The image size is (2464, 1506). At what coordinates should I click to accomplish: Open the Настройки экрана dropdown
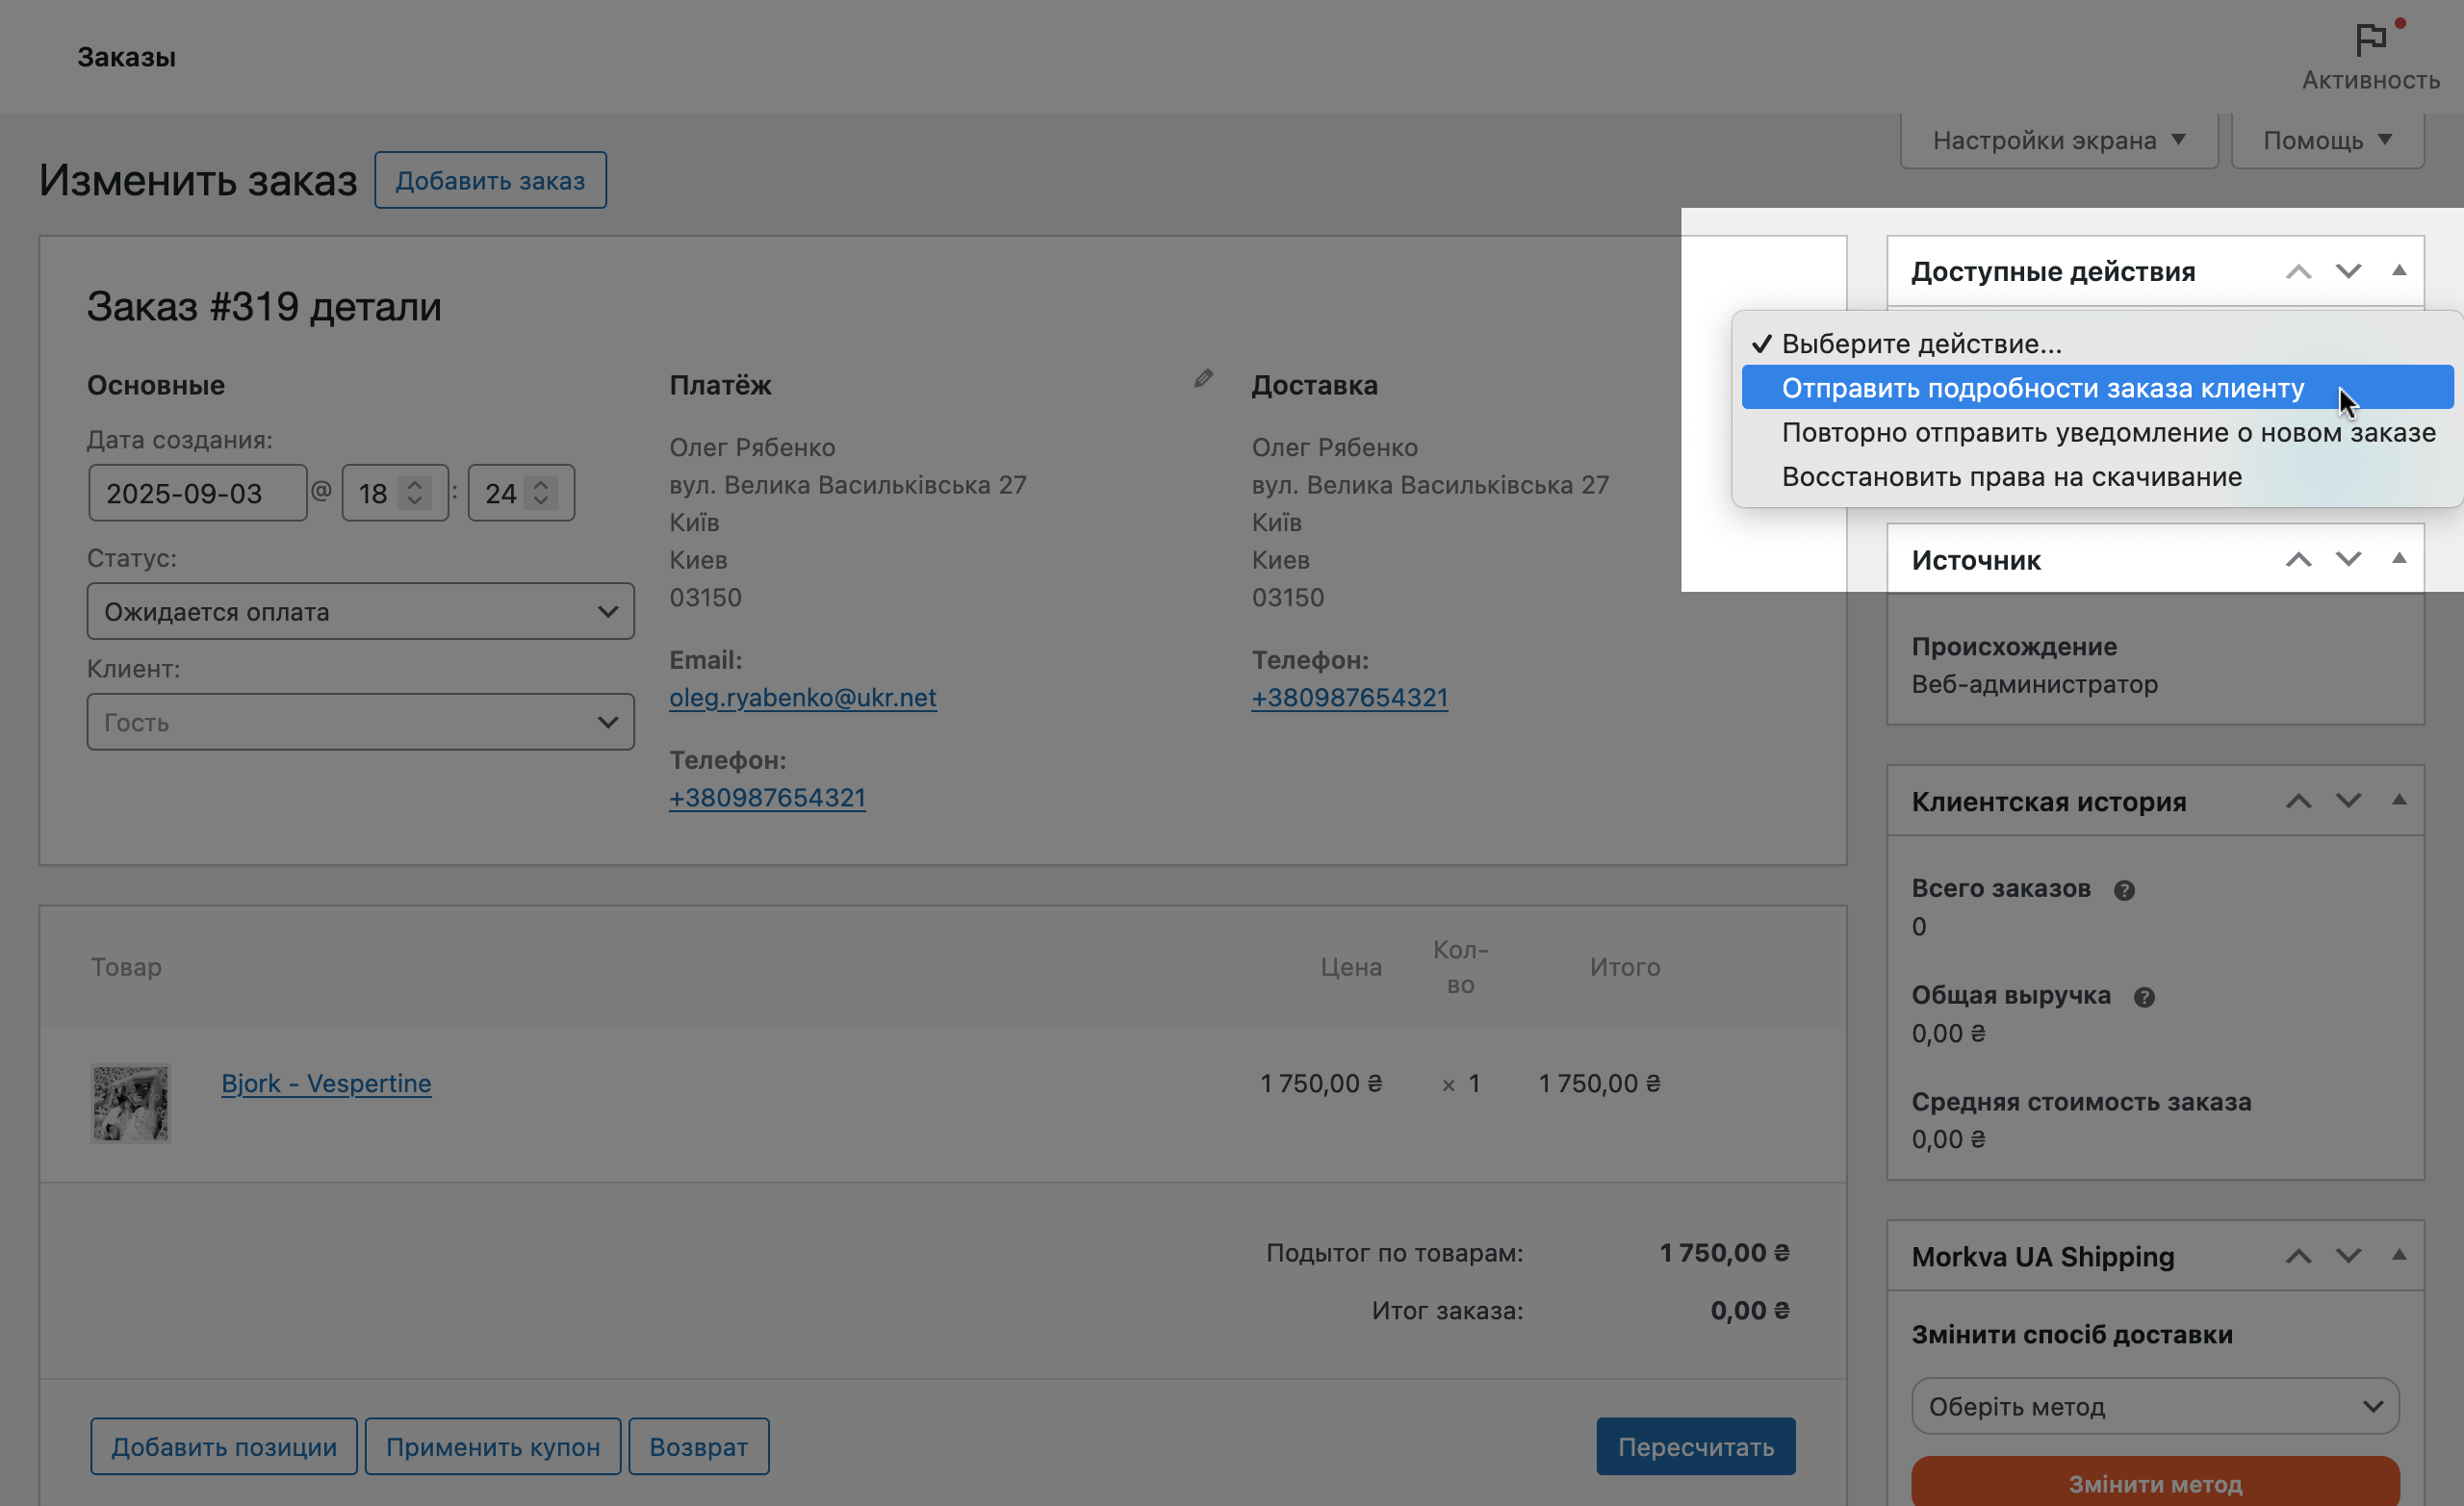pyautogui.click(x=2059, y=141)
